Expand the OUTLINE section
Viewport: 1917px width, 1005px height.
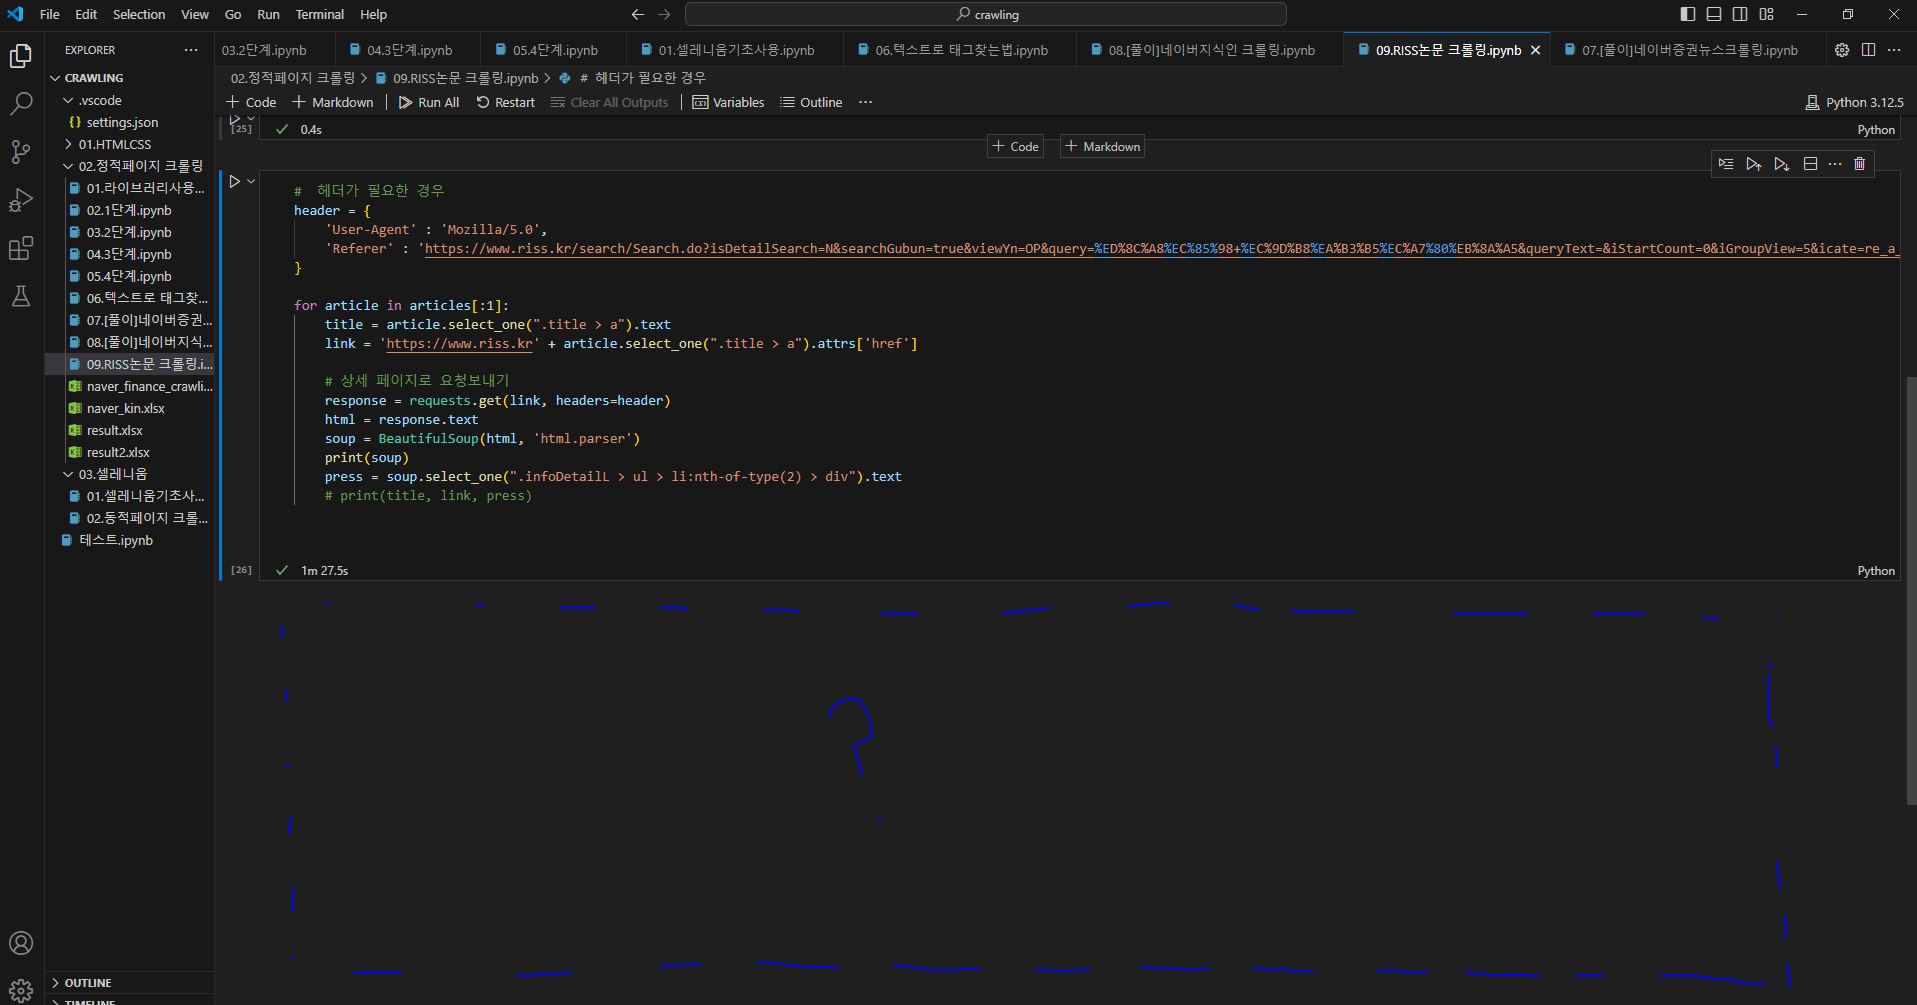pos(130,983)
